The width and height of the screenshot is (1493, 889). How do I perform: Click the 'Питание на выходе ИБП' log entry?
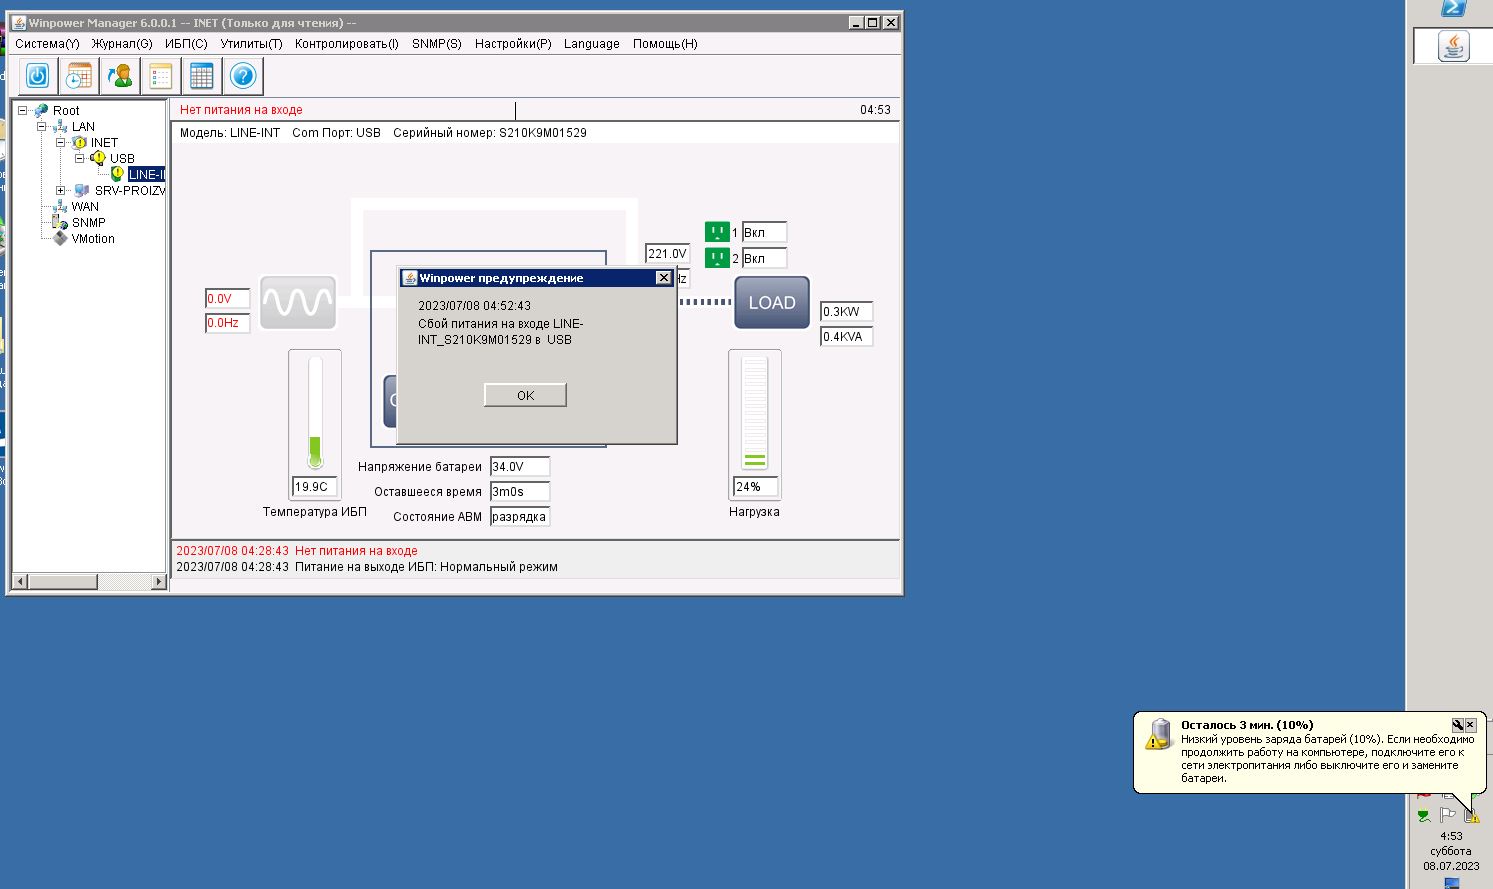coord(367,567)
